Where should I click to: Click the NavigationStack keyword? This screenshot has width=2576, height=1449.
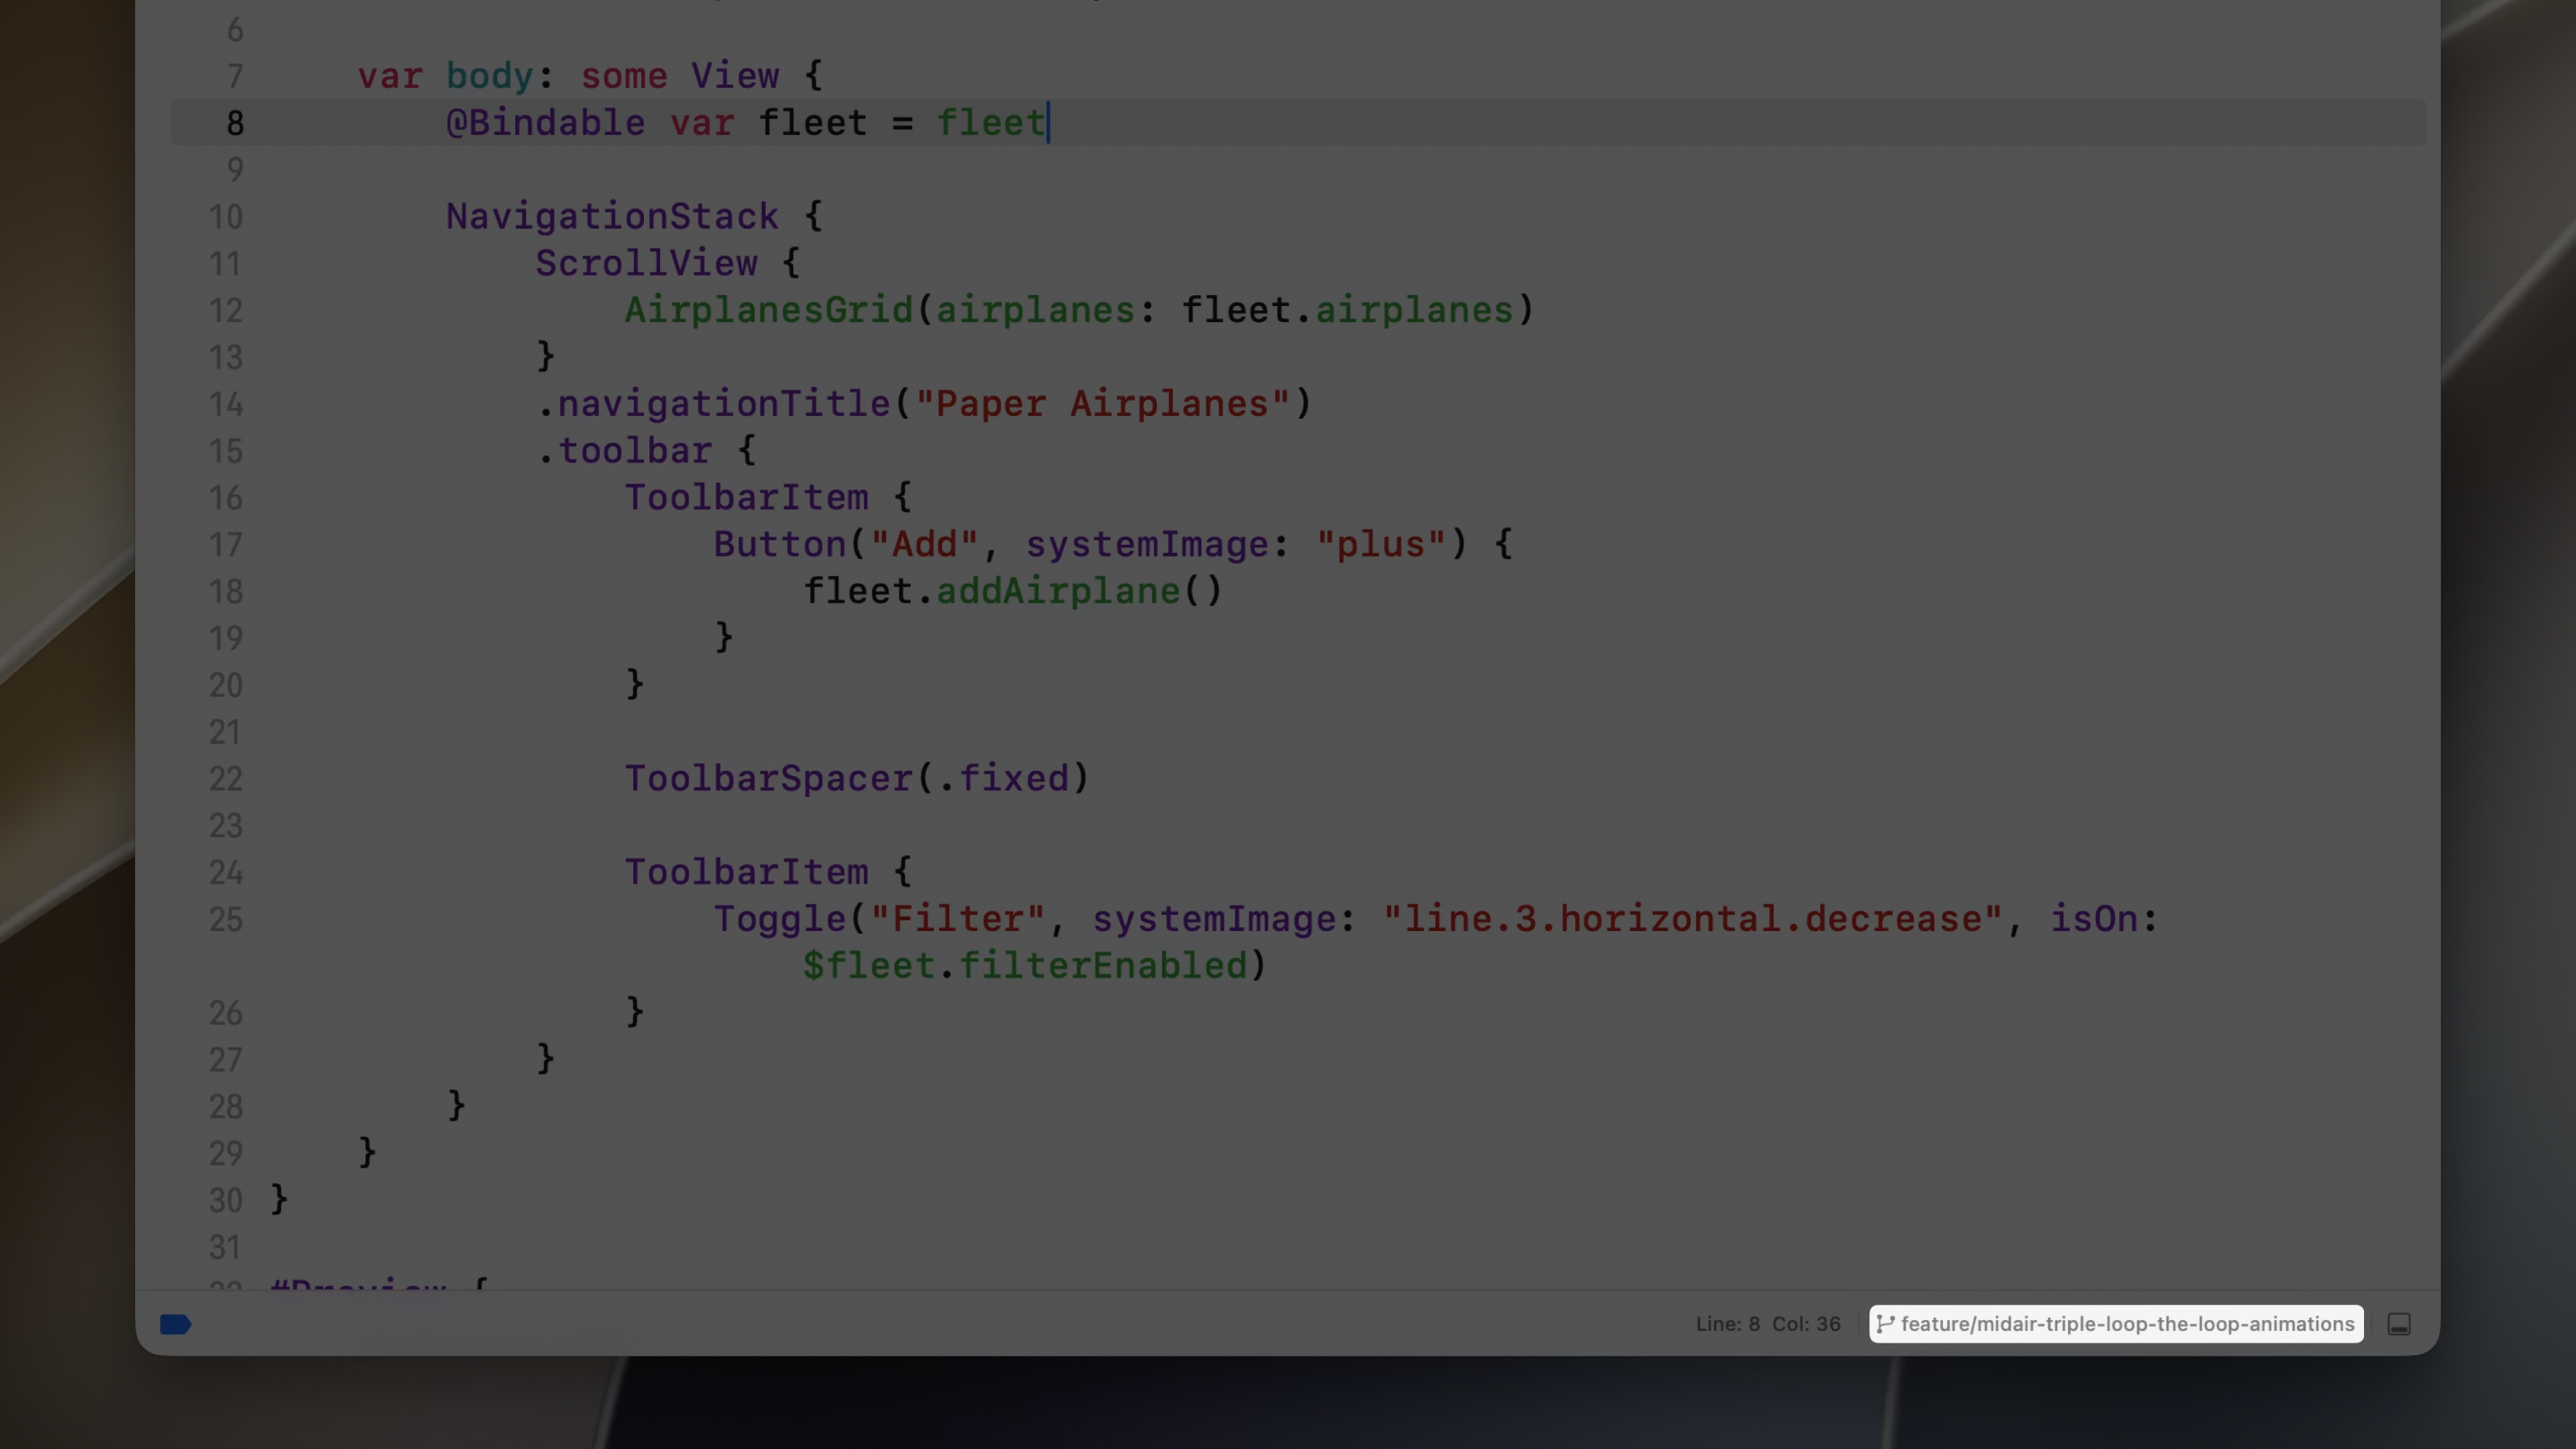coord(612,217)
